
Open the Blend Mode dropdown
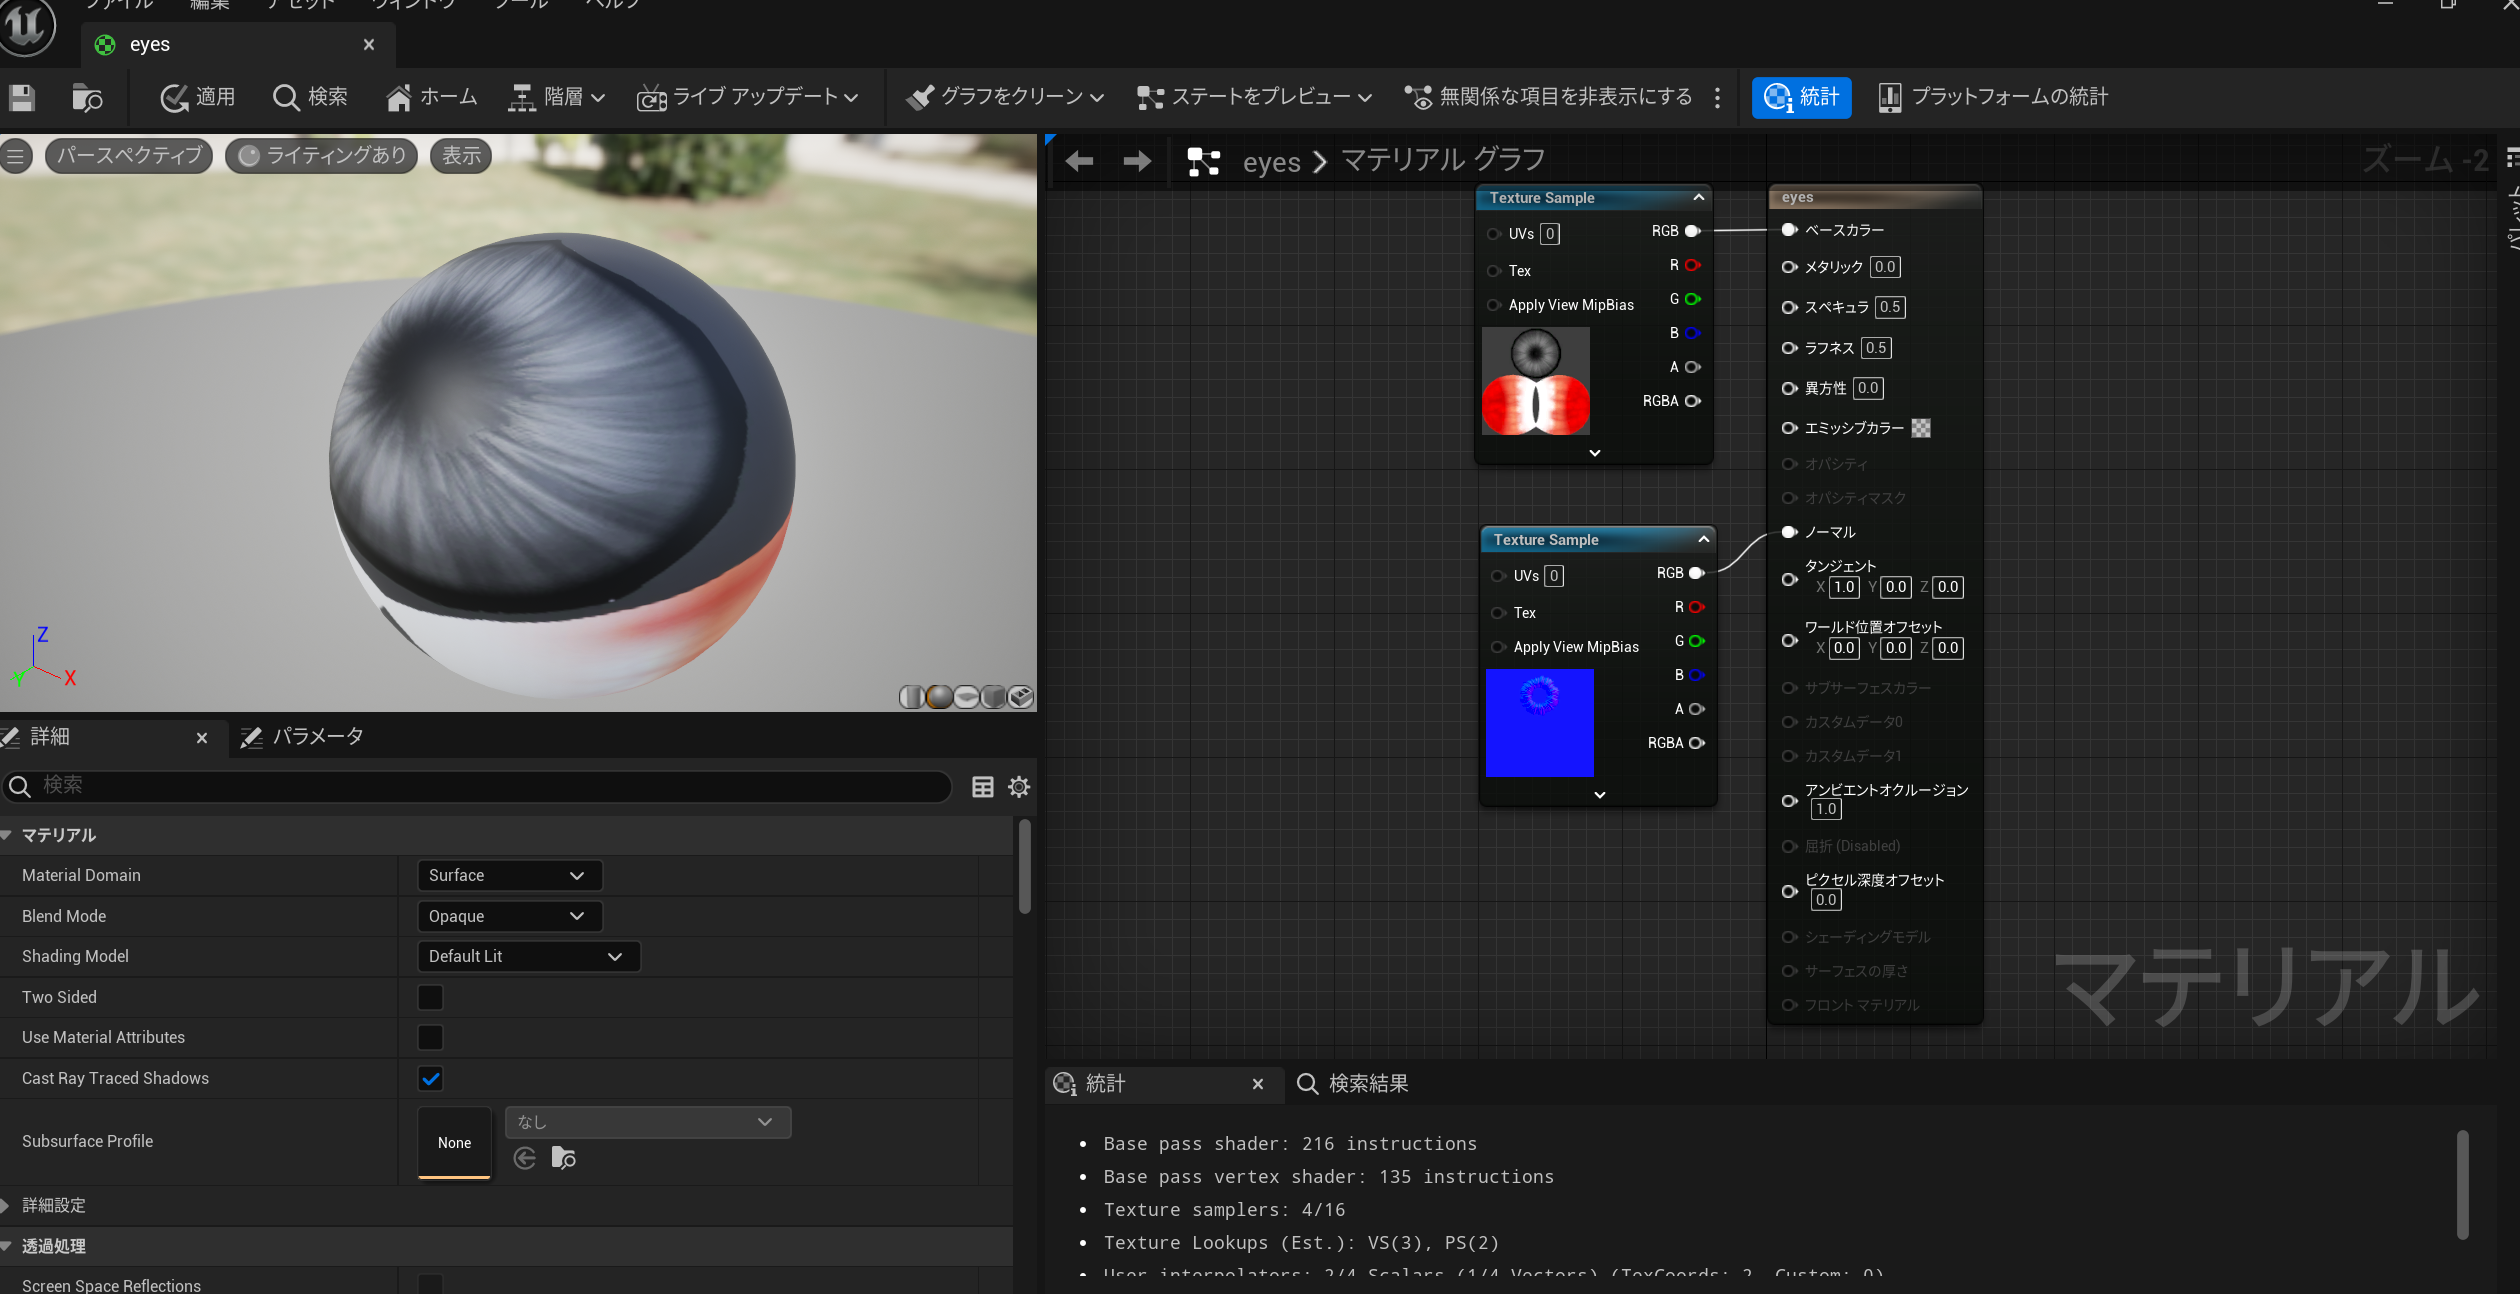pos(508,916)
